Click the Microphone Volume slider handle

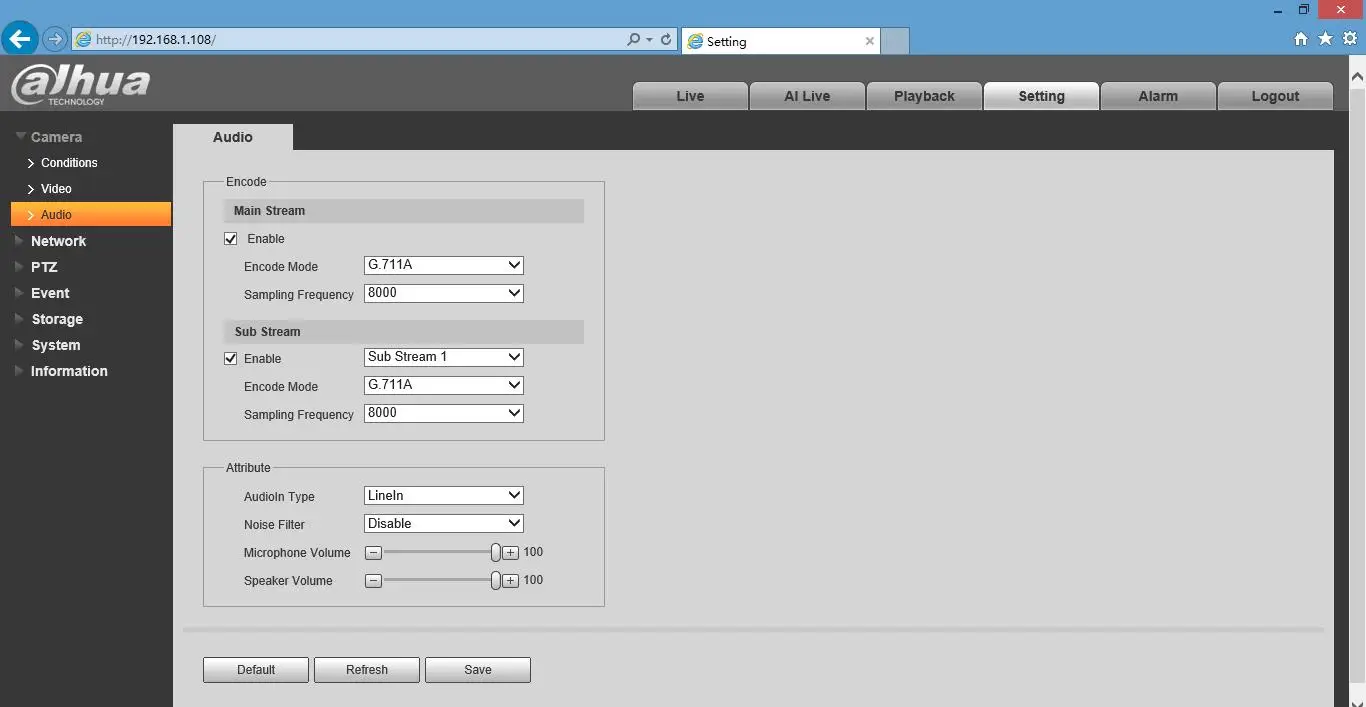click(x=495, y=552)
